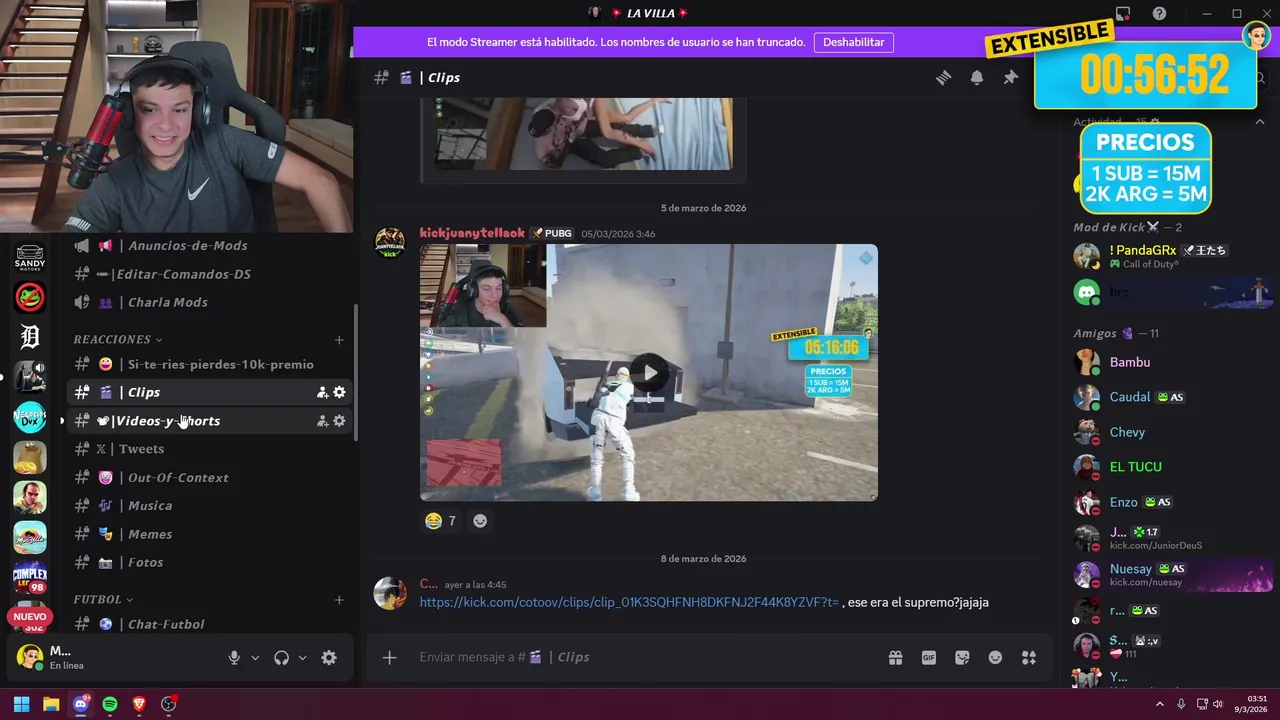1280x720 pixels.
Task: Open notification settings bell icon
Action: [x=977, y=78]
